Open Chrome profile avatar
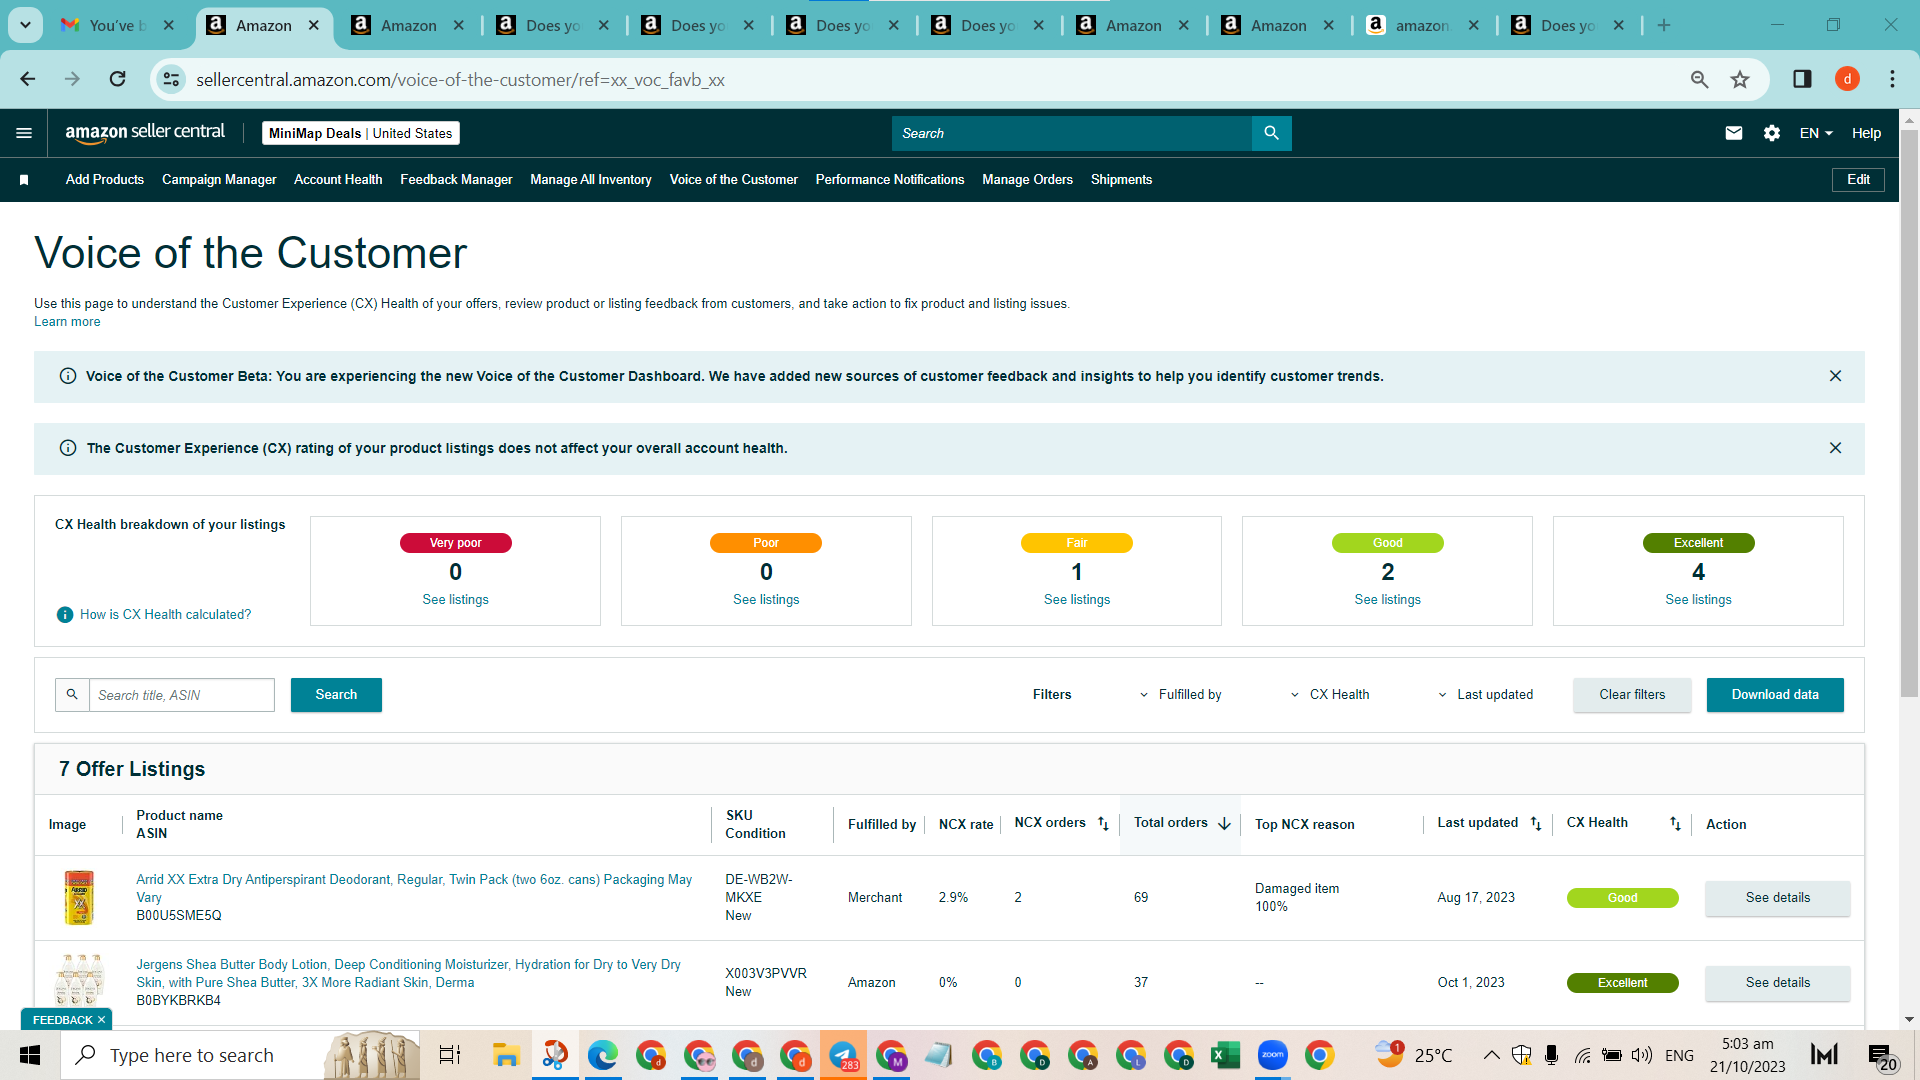 (x=1847, y=79)
